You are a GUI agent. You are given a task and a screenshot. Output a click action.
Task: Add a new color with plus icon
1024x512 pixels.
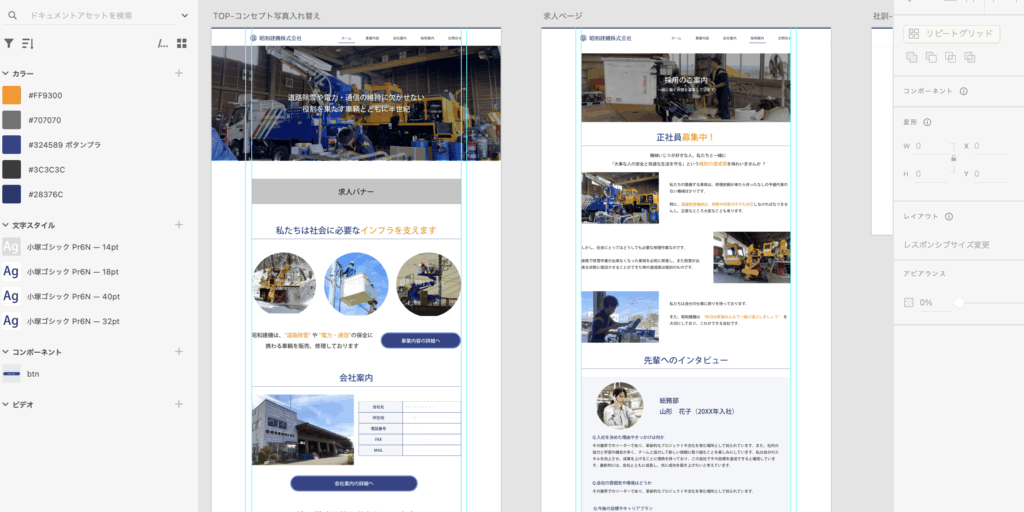click(x=179, y=73)
